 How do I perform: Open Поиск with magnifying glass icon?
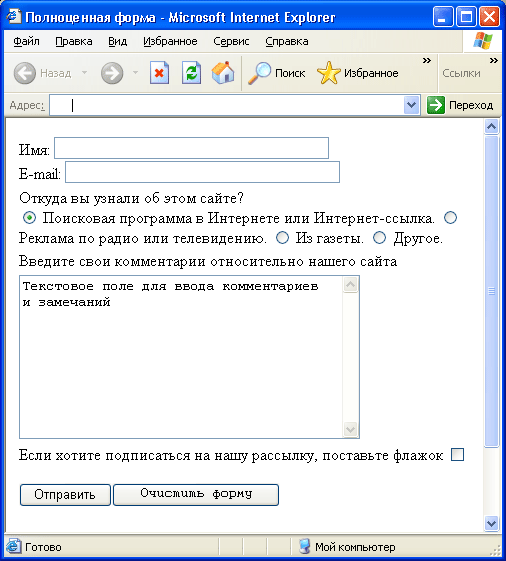click(259, 73)
